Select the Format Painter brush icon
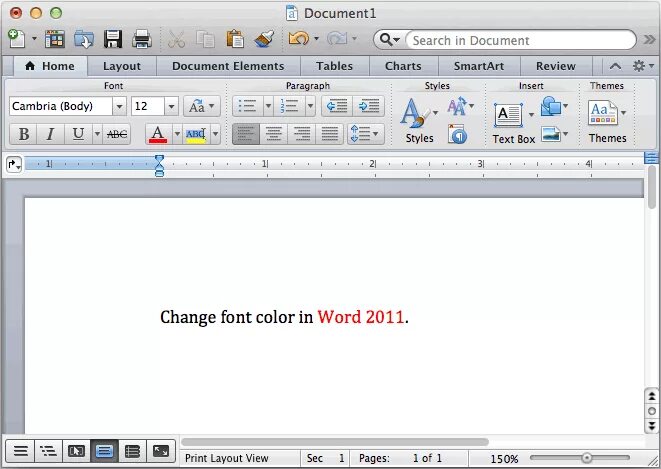 [264, 39]
